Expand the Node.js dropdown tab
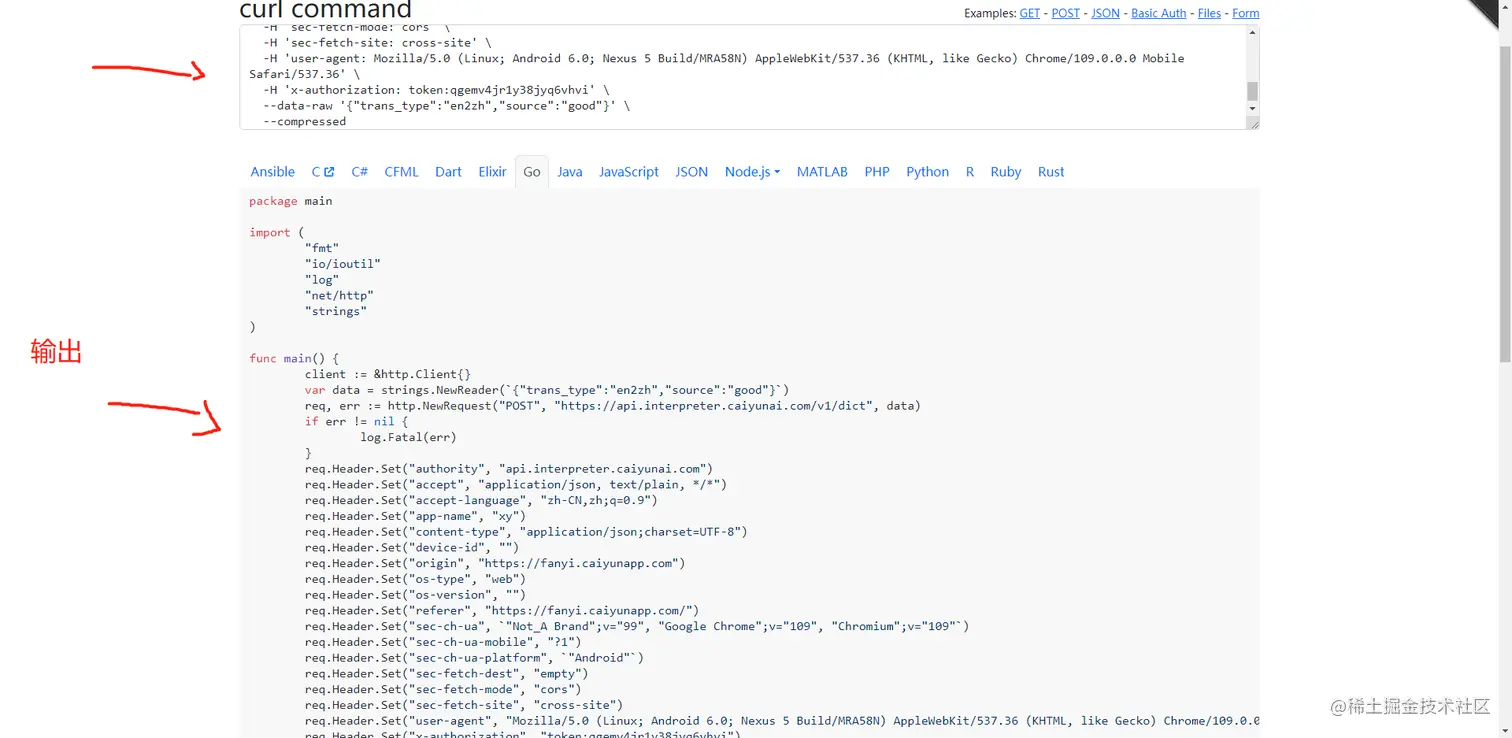The width and height of the screenshot is (1512, 738). coord(752,172)
